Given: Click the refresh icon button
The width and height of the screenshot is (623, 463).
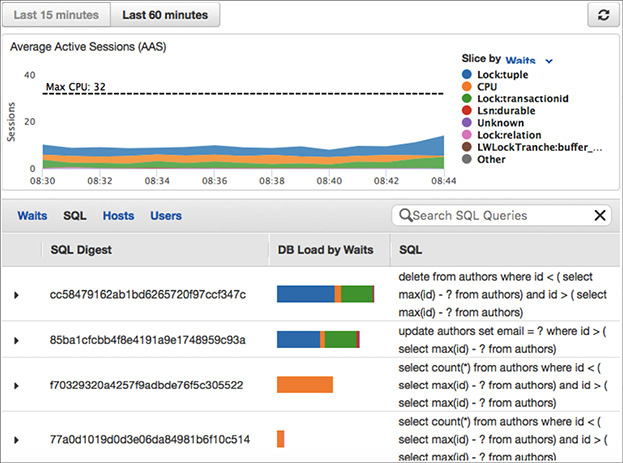Looking at the screenshot, I should tap(602, 15).
